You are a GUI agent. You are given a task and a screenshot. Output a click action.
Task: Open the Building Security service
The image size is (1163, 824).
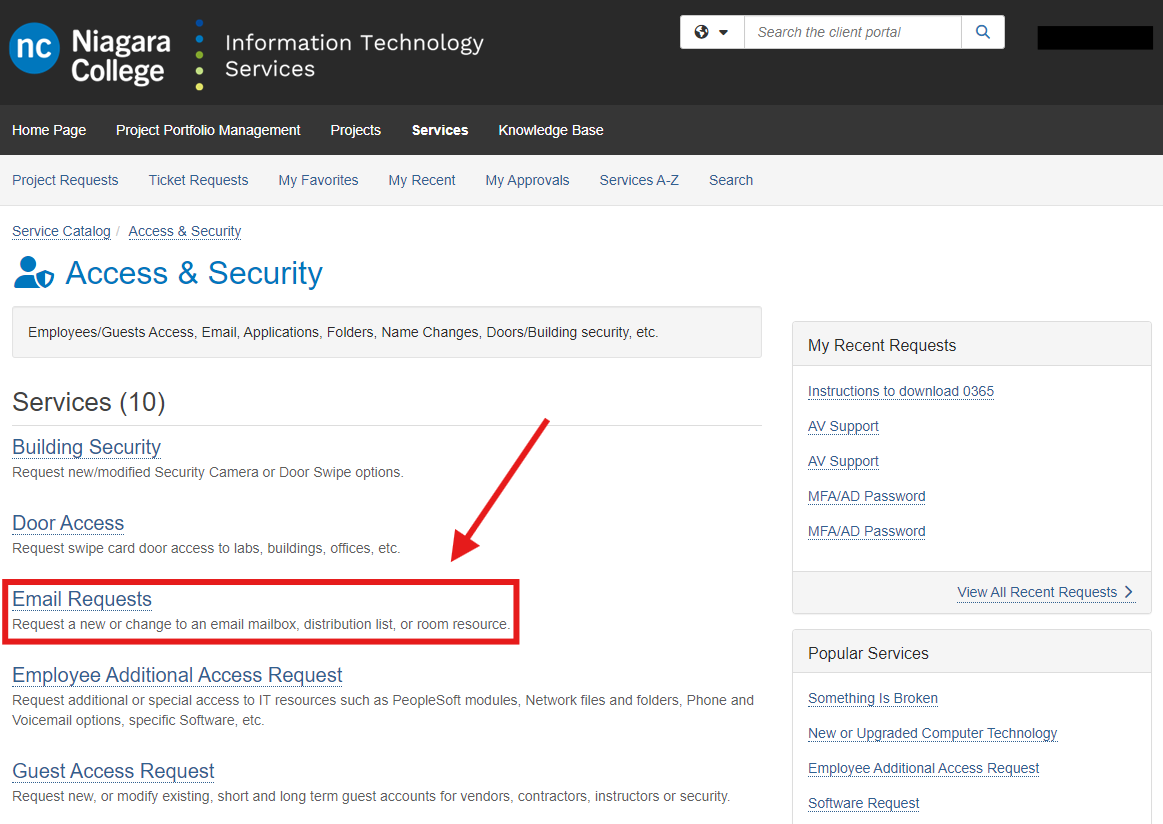click(x=86, y=447)
